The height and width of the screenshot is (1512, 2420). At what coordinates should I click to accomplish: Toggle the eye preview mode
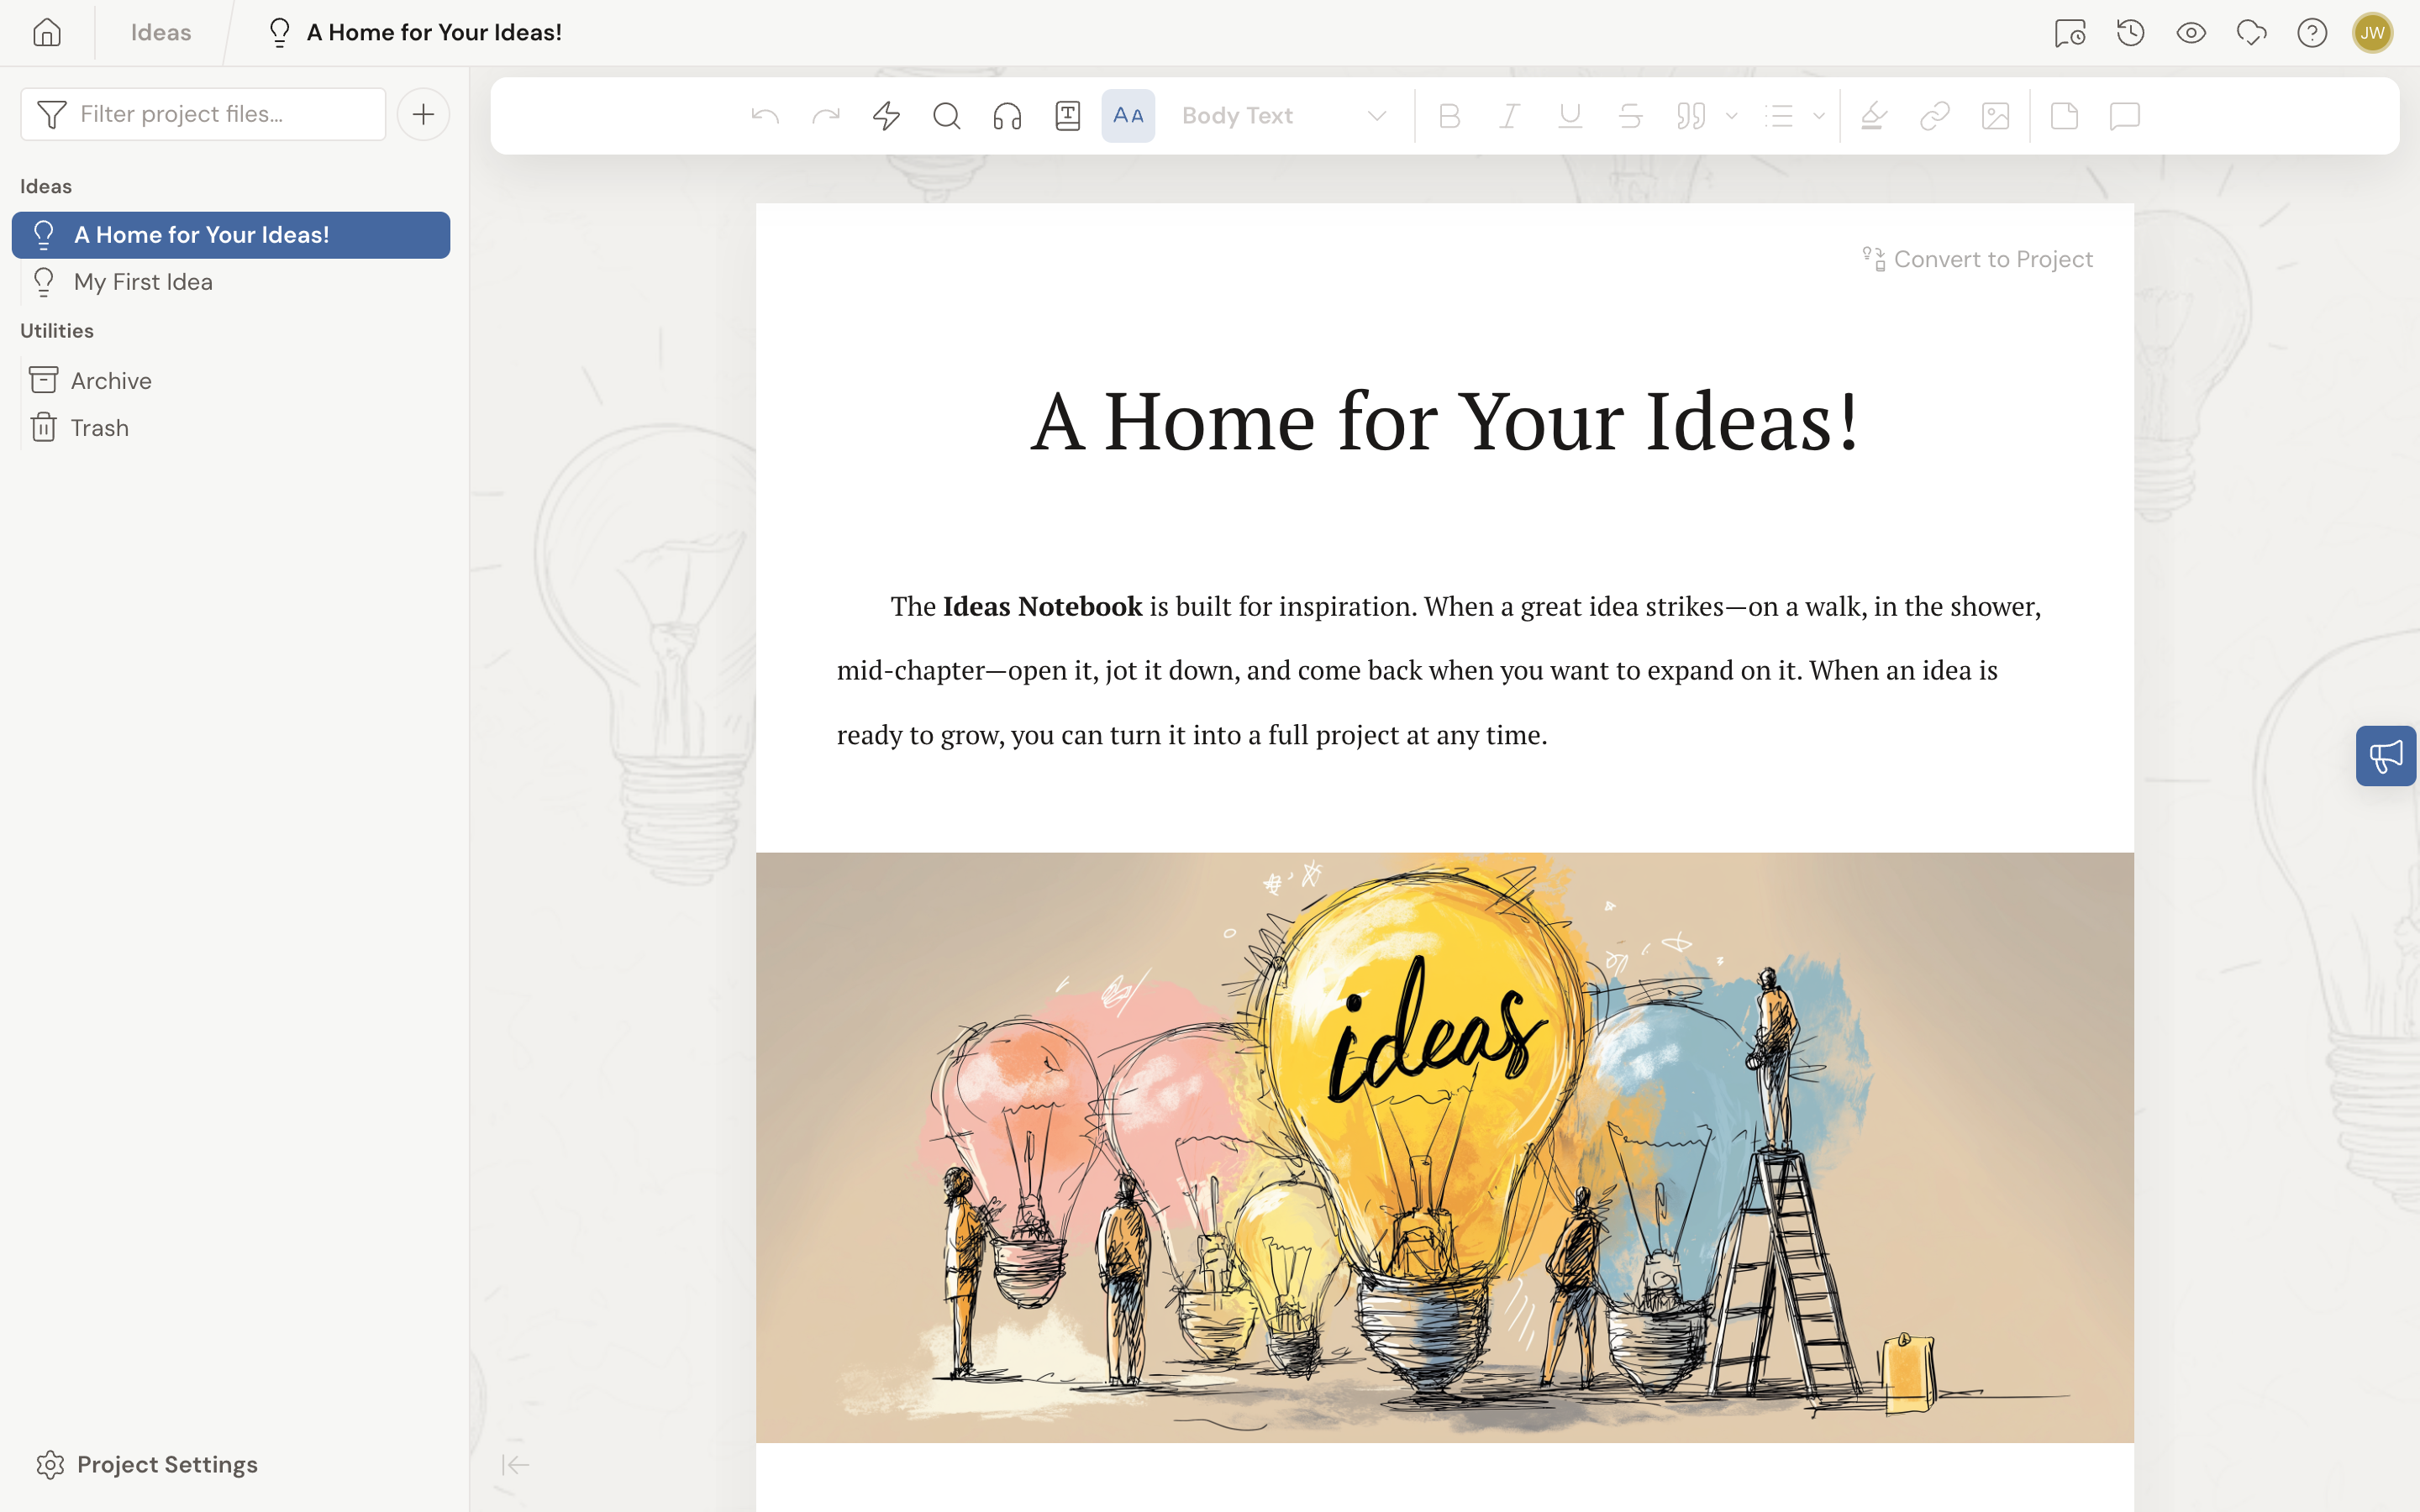pyautogui.click(x=2191, y=33)
